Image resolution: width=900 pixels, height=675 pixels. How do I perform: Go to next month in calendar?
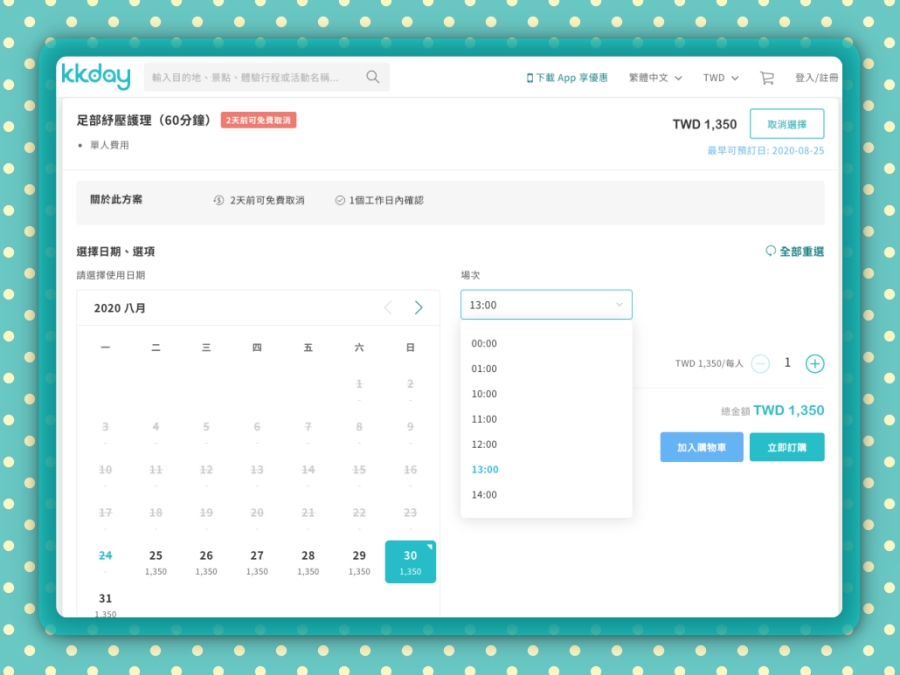[x=418, y=308]
